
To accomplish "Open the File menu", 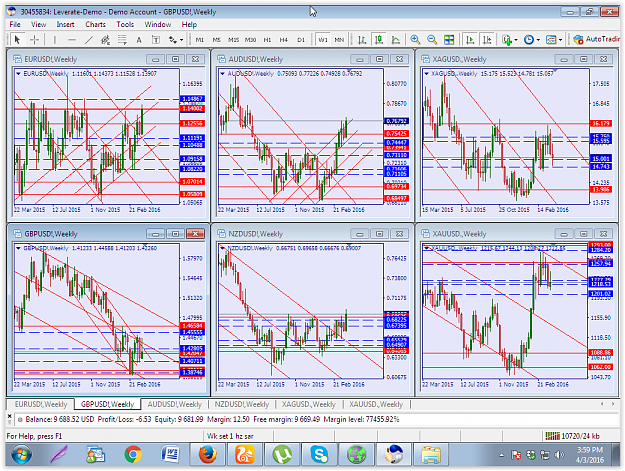I will 15,24.
